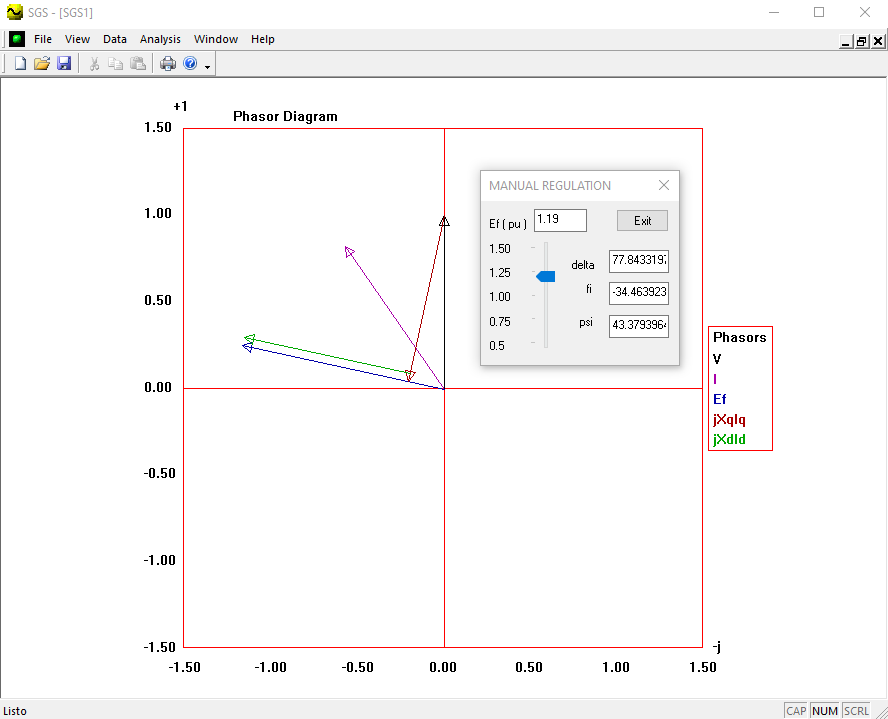Click the SCRL status bar indicator
This screenshot has width=888, height=719.
[x=856, y=711]
